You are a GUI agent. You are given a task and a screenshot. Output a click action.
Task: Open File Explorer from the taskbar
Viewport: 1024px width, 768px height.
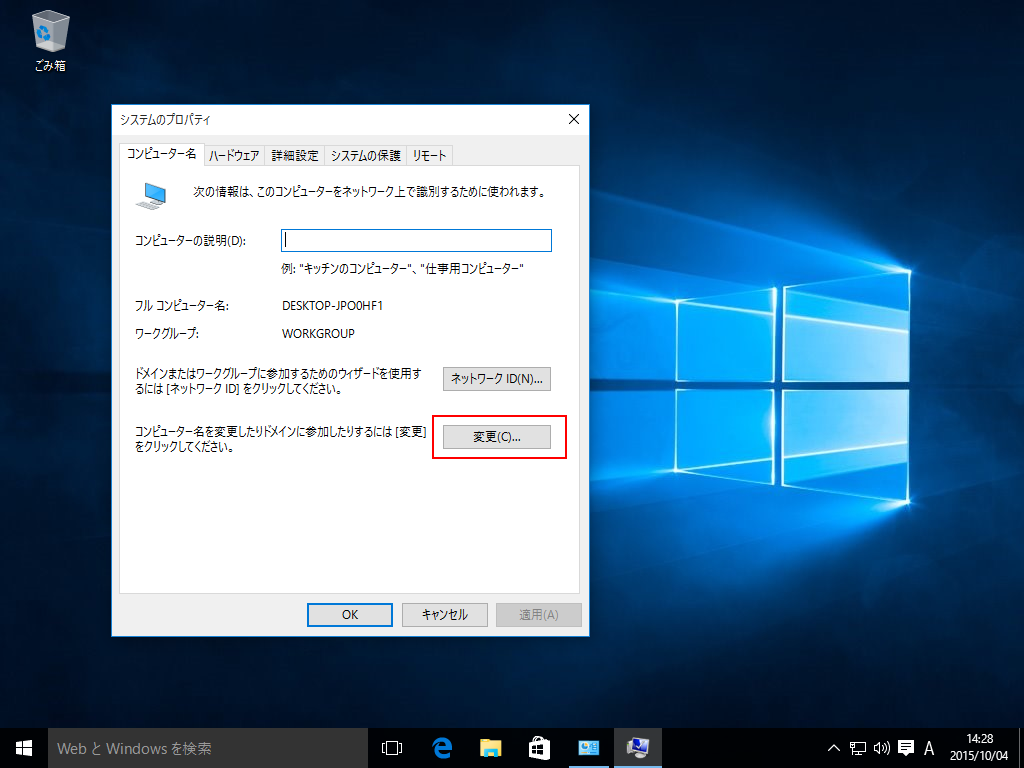point(490,748)
